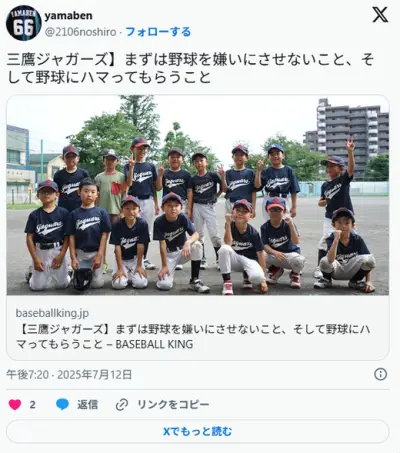Screen dimensions: 400x453
Task: Like the post with heart icon
Action: click(x=15, y=405)
